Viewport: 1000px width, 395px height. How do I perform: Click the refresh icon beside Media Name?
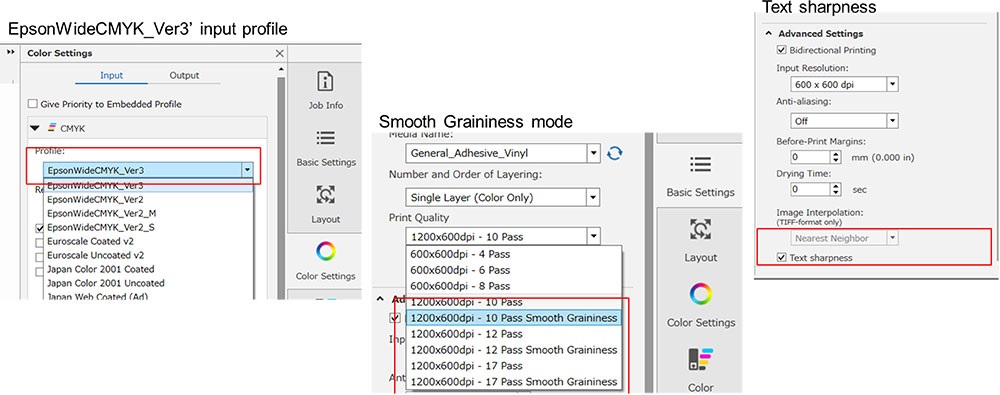click(614, 153)
